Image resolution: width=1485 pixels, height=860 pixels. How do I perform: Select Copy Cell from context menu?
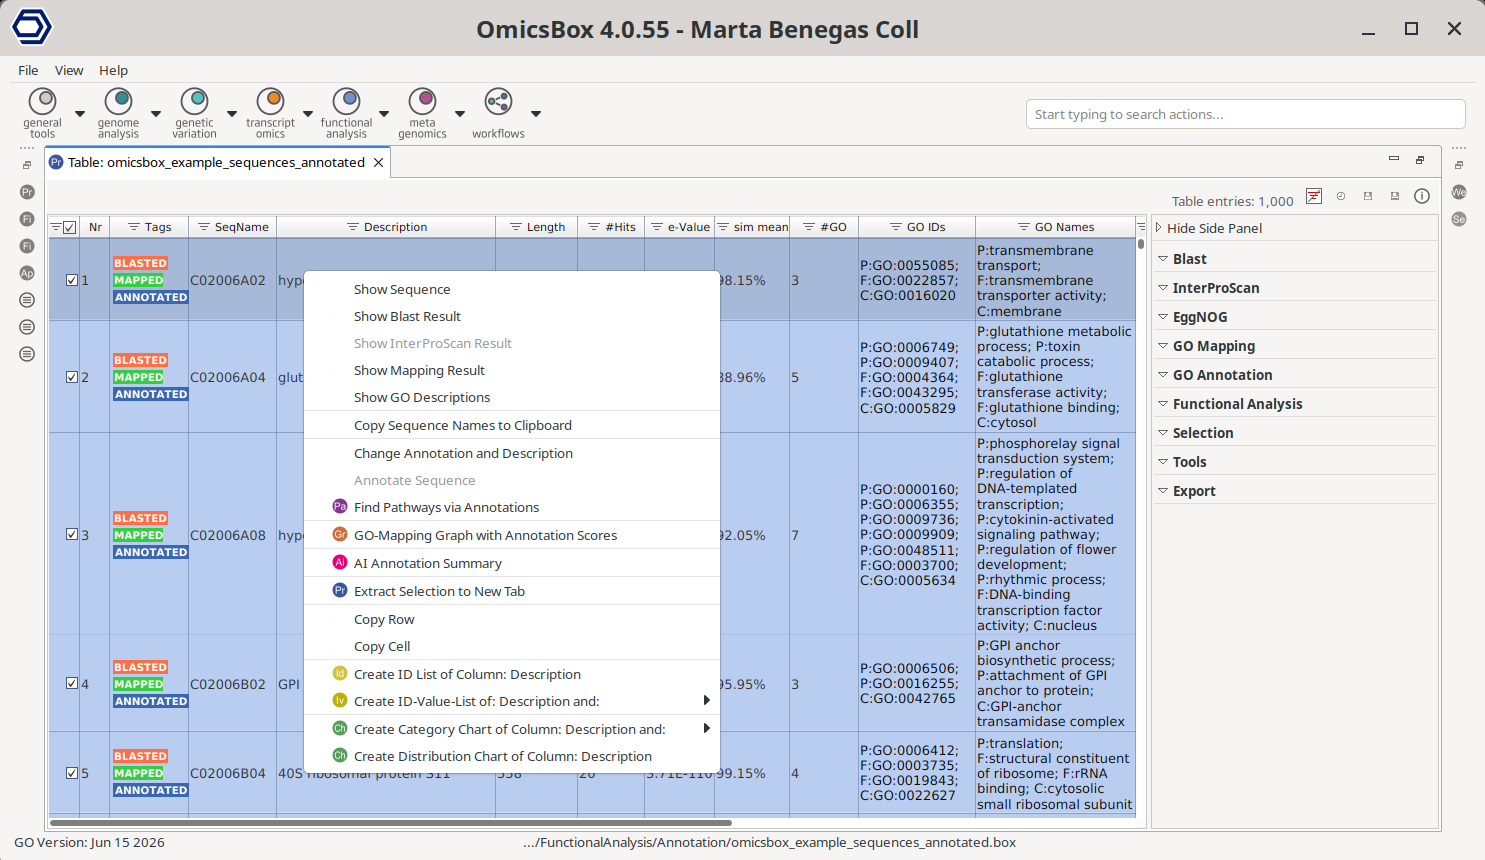pos(512,646)
